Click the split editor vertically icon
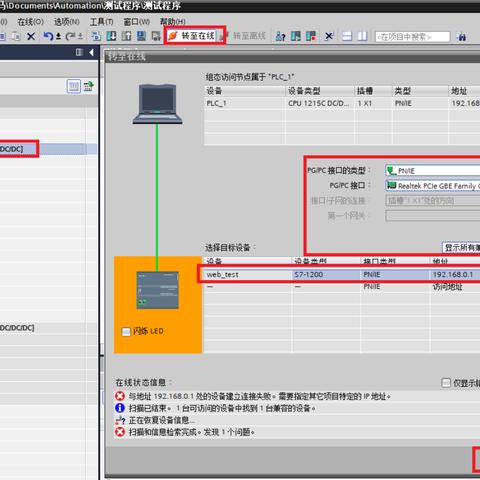The height and width of the screenshot is (480, 480). [362, 36]
